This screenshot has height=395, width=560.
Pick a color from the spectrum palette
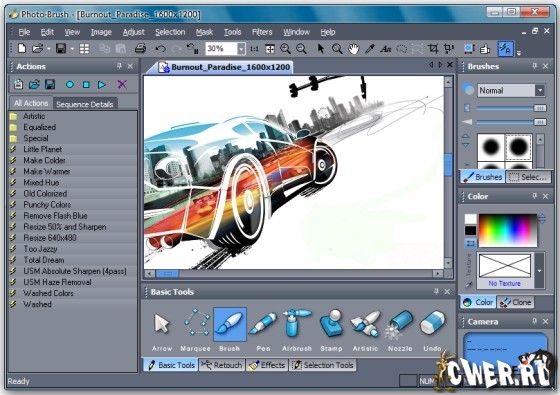pyautogui.click(x=508, y=231)
